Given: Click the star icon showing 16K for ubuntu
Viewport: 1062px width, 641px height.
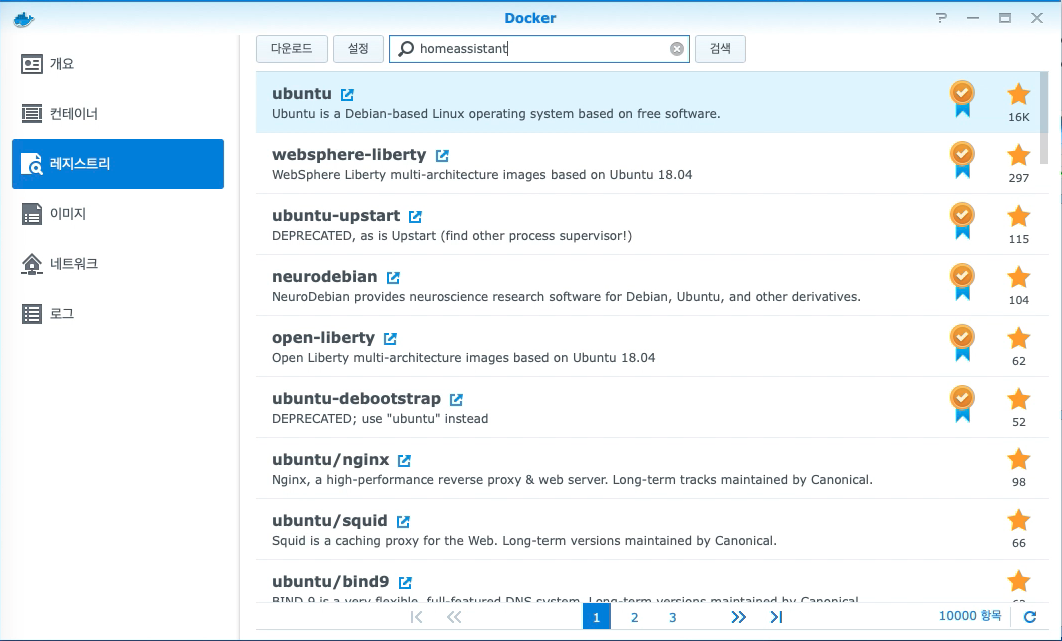Looking at the screenshot, I should click(1018, 94).
